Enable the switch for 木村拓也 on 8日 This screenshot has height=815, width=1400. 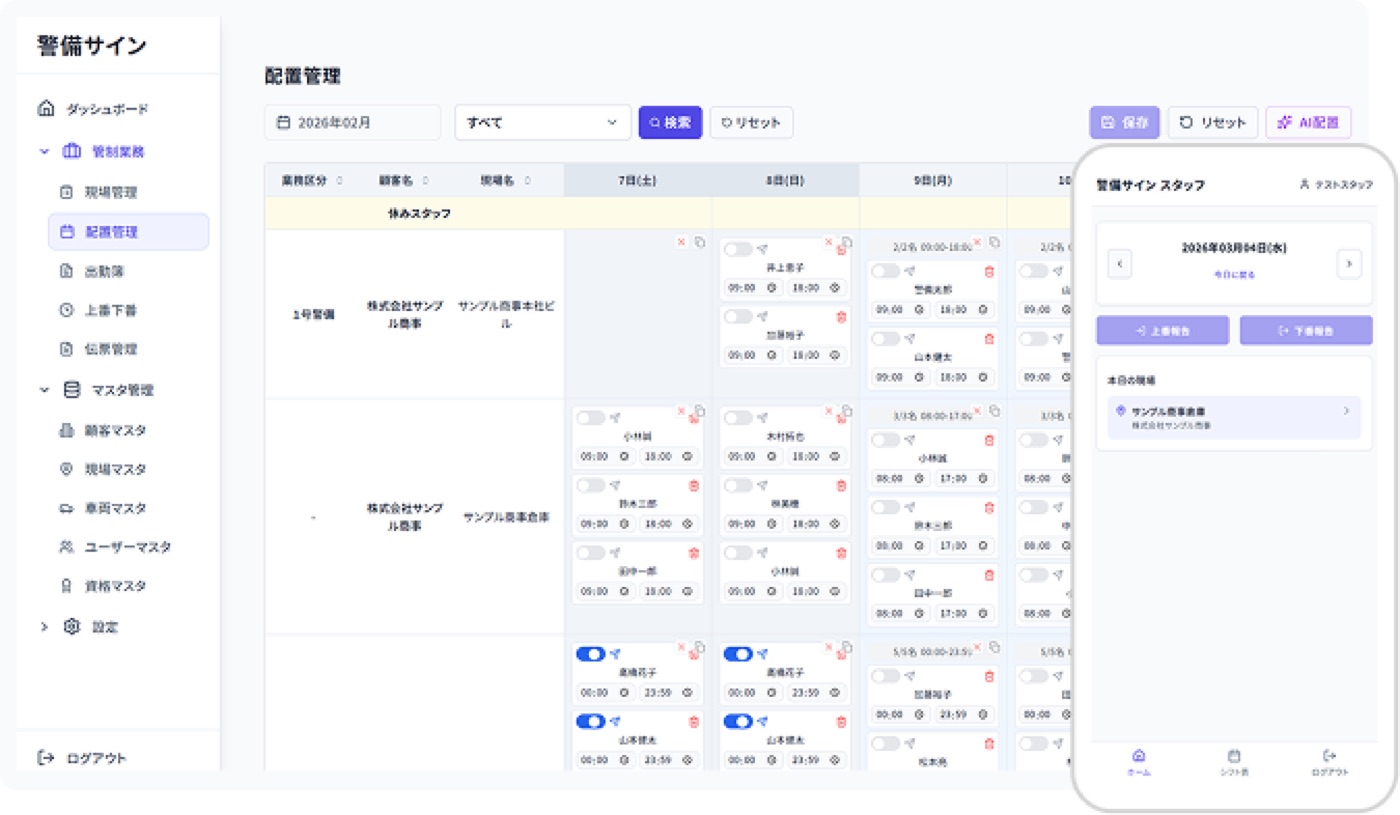coord(738,418)
